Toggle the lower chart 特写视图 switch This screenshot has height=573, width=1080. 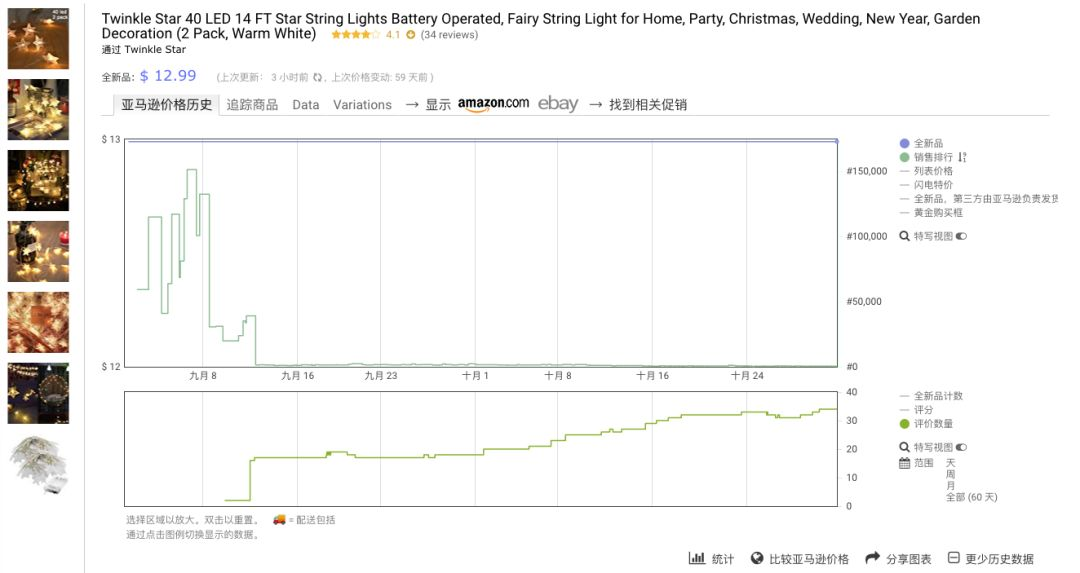pyautogui.click(x=962, y=447)
